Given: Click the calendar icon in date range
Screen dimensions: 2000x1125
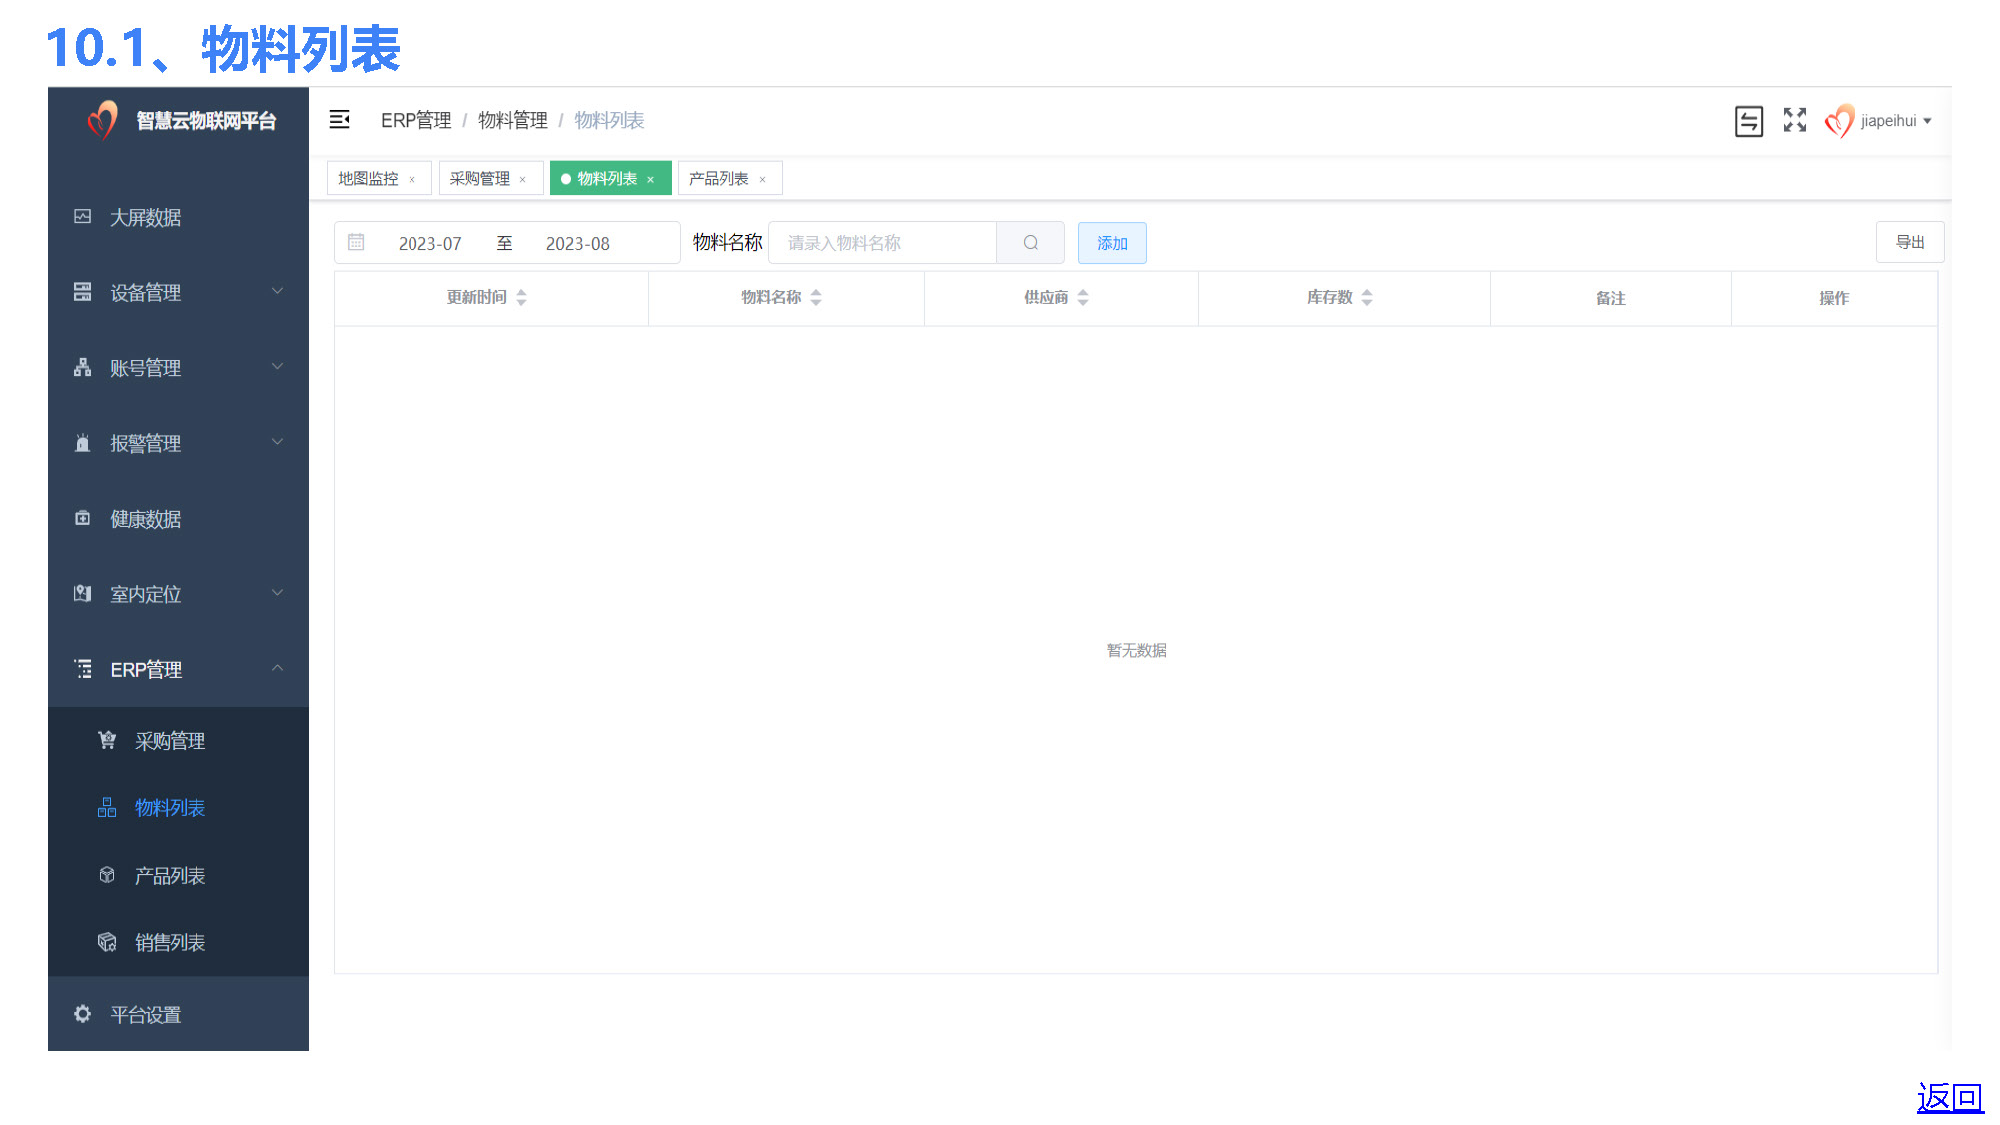Looking at the screenshot, I should click(356, 242).
